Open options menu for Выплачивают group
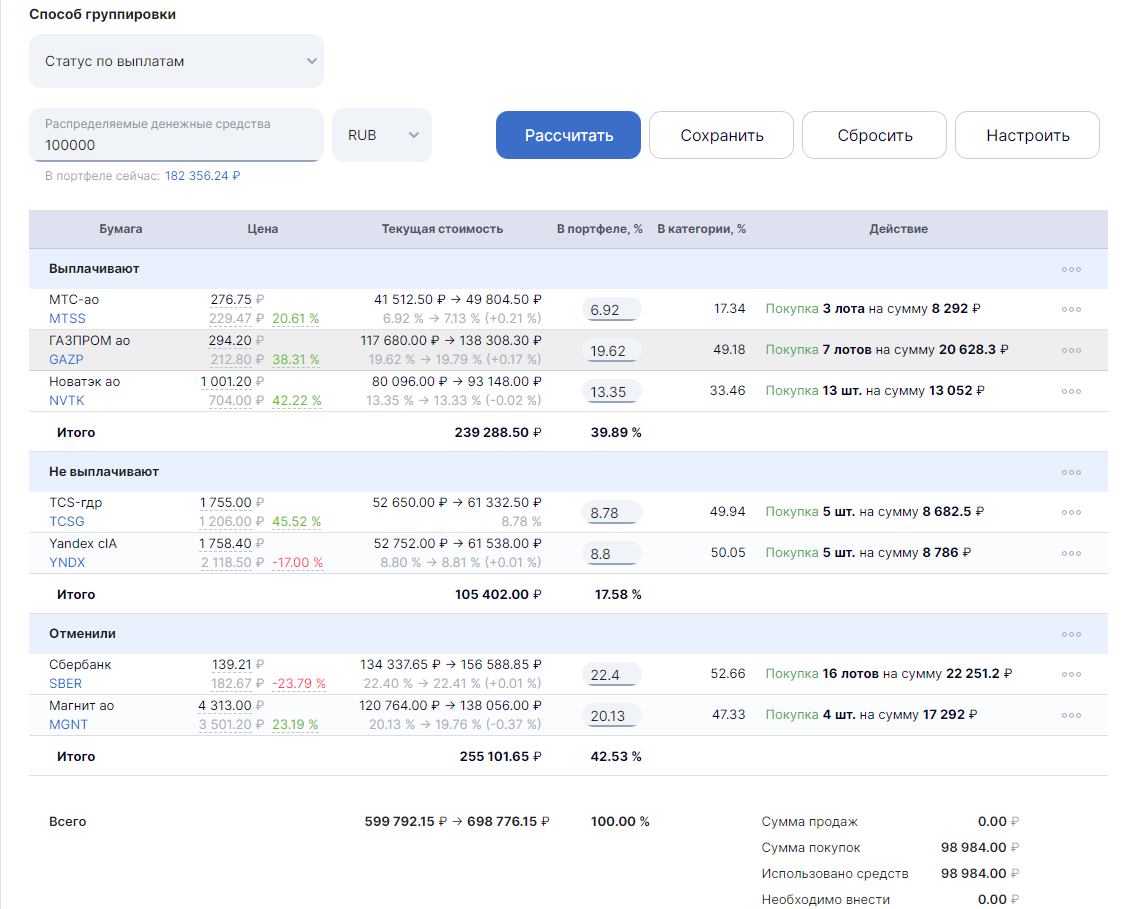The width and height of the screenshot is (1125, 909). pyautogui.click(x=1071, y=270)
